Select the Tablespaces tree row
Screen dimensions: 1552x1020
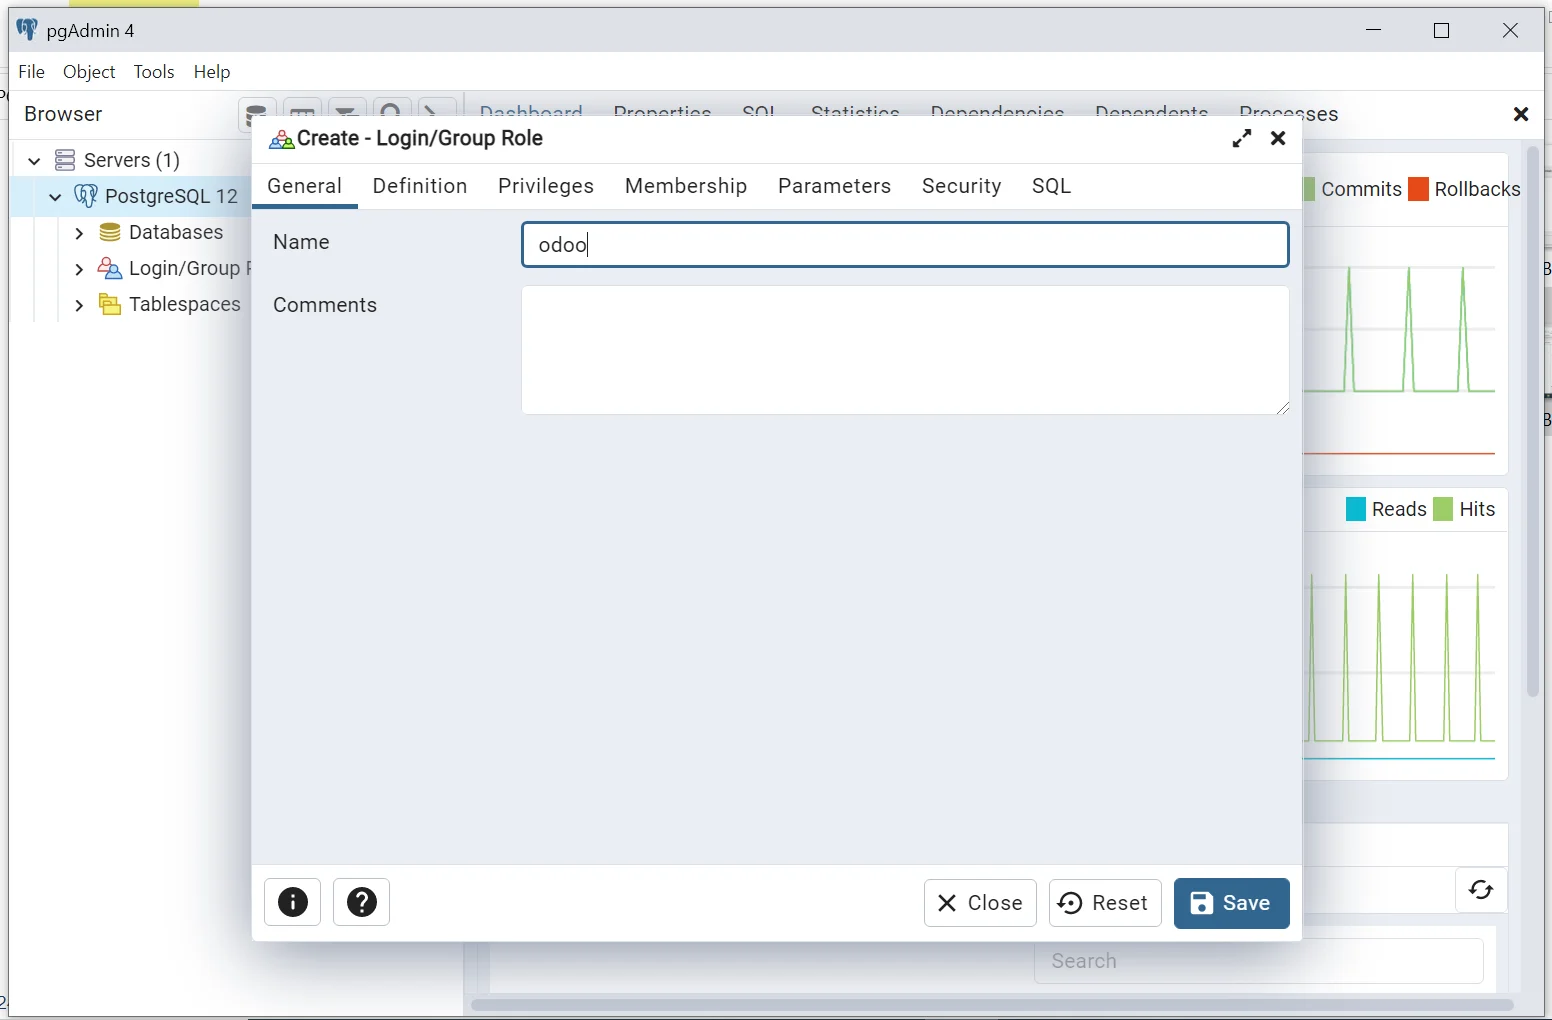pos(130,305)
